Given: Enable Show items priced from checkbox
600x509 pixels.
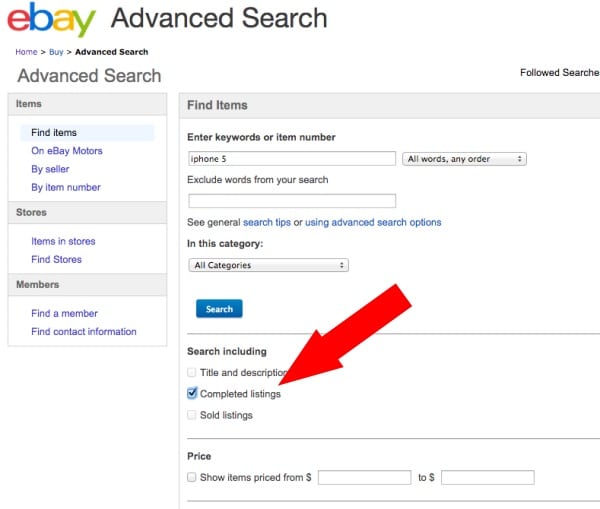Looking at the screenshot, I should pyautogui.click(x=192, y=477).
